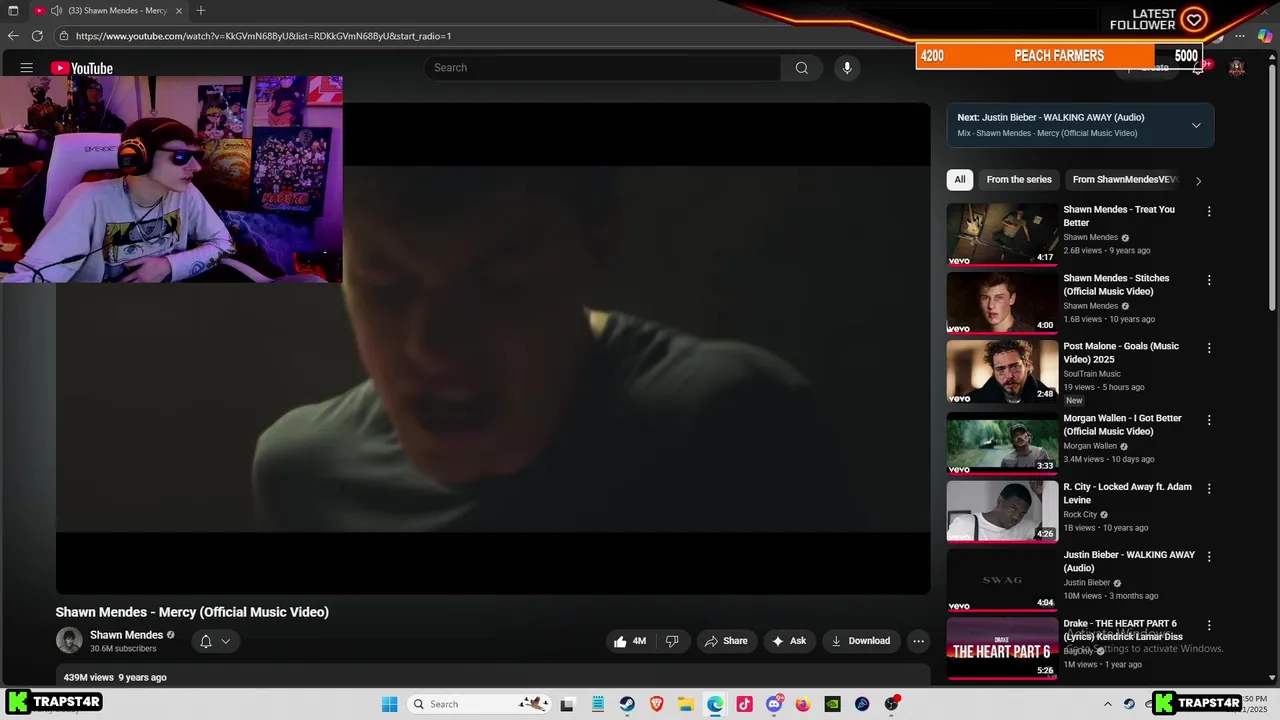View site information icon in address bar
Viewport: 1280px width, 720px height.
click(63, 36)
